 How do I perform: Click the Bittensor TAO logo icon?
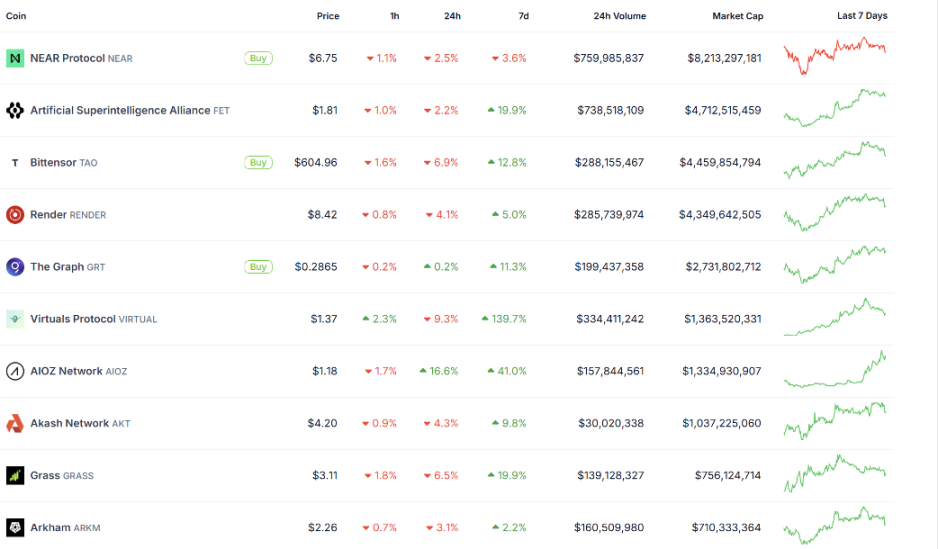[15, 163]
